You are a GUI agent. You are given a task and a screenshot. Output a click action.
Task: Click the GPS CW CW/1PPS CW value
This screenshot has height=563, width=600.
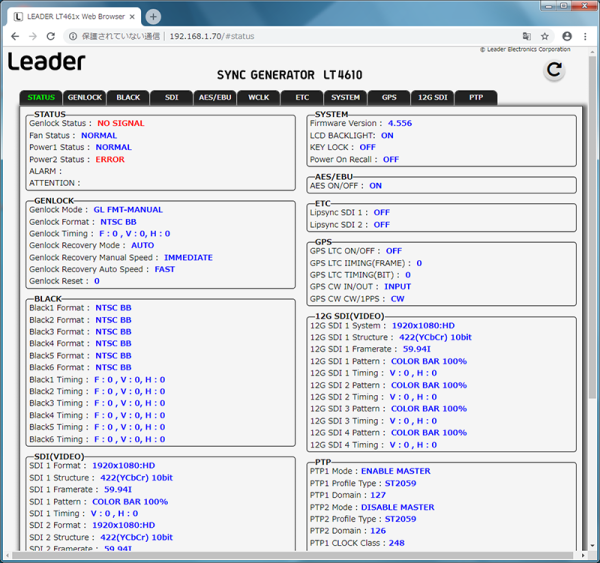tap(397, 299)
